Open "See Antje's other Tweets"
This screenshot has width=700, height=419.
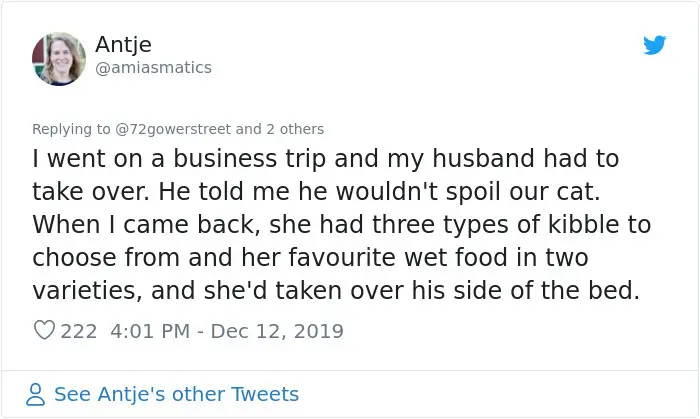pos(176,394)
